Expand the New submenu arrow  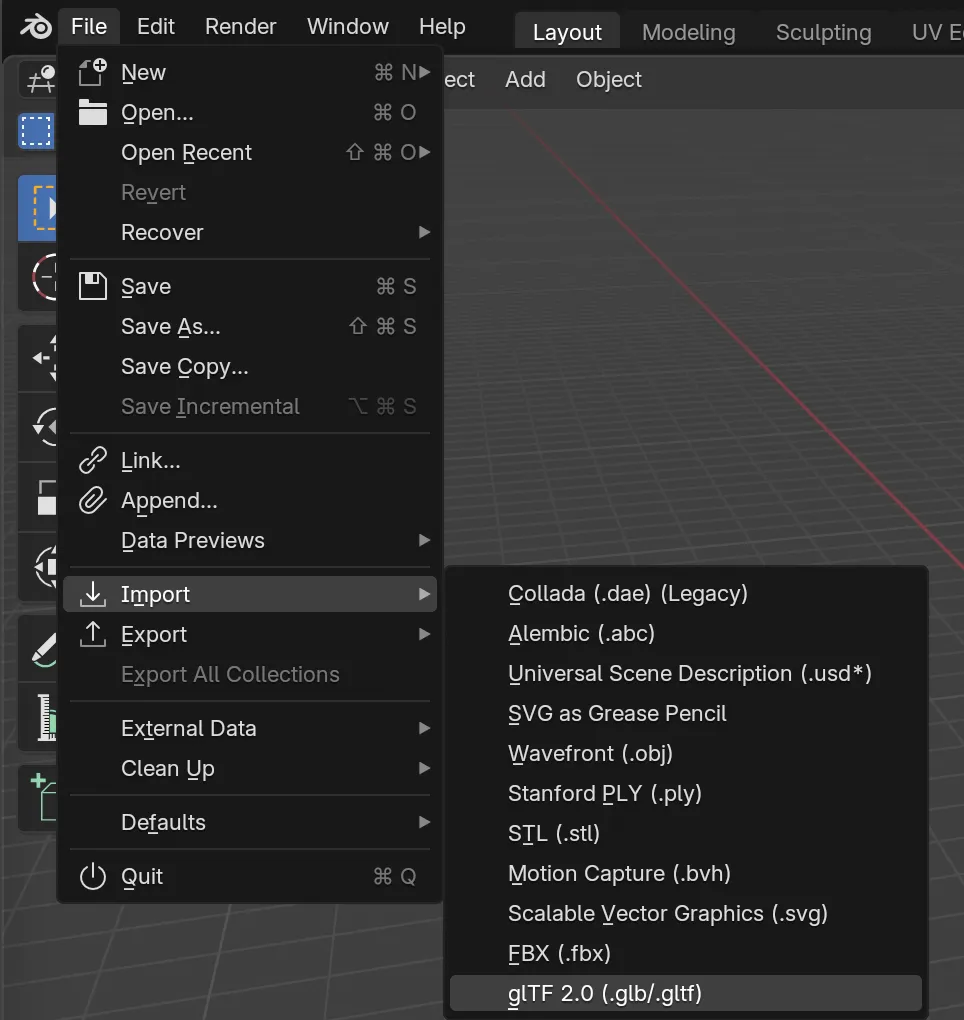tap(424, 72)
